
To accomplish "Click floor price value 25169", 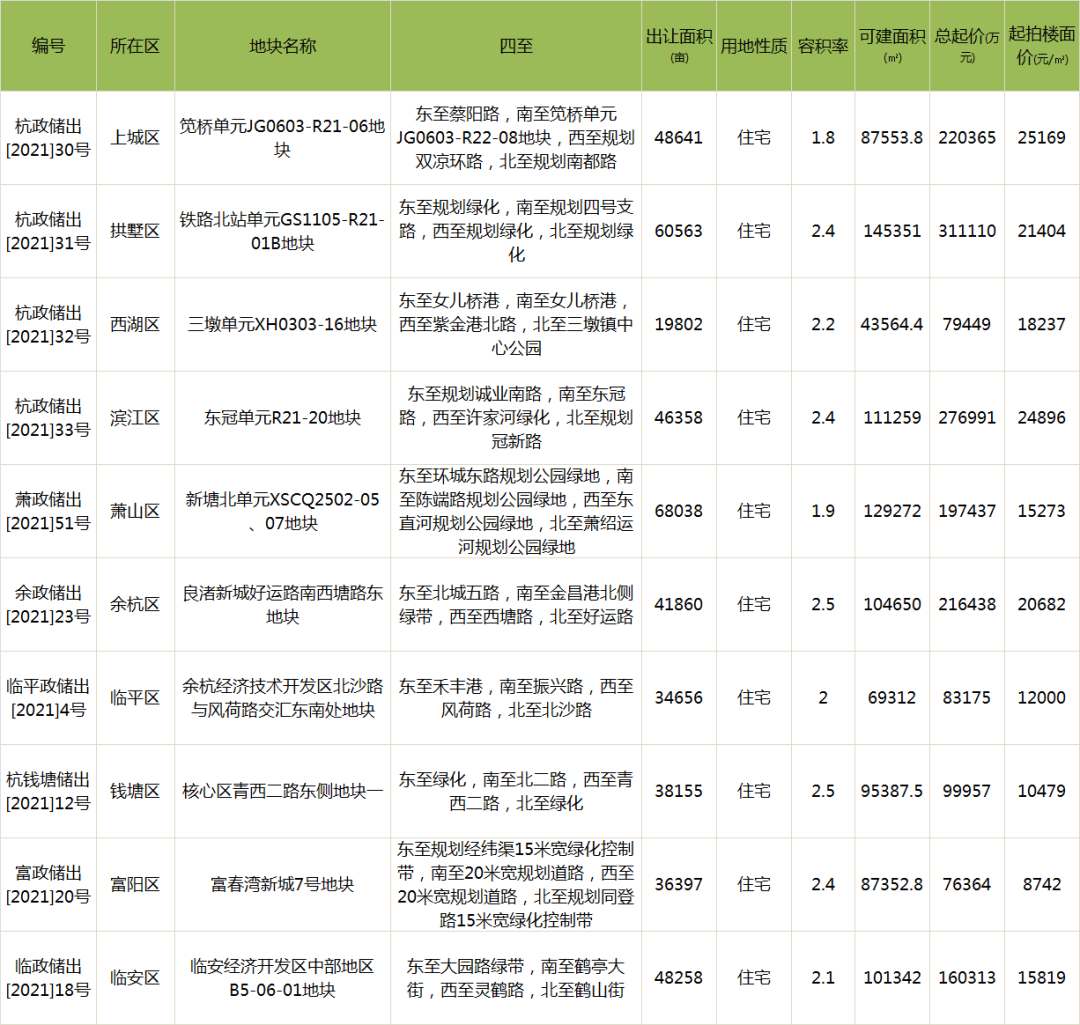I will (x=1042, y=138).
